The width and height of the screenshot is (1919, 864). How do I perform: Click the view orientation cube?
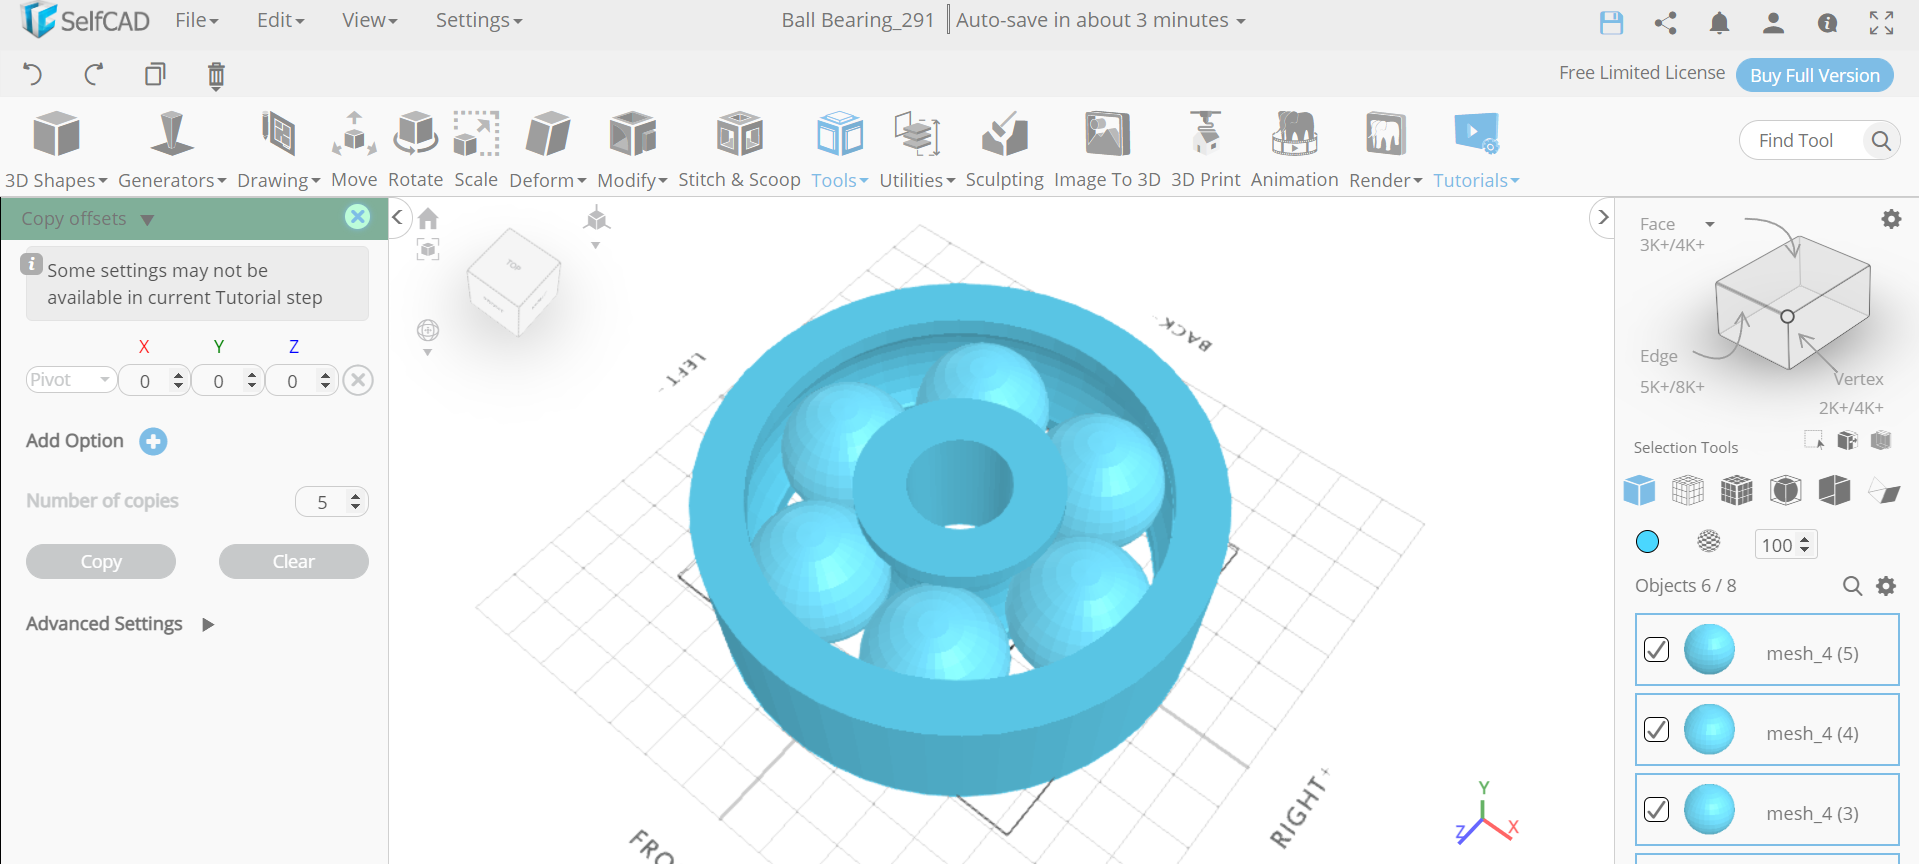(514, 282)
